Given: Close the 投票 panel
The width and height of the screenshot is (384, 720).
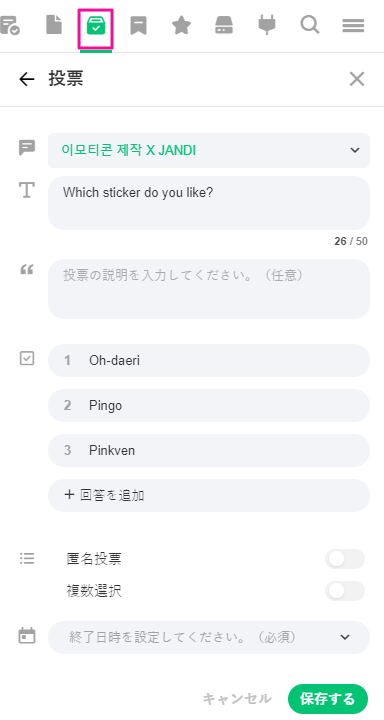Looking at the screenshot, I should [x=356, y=79].
